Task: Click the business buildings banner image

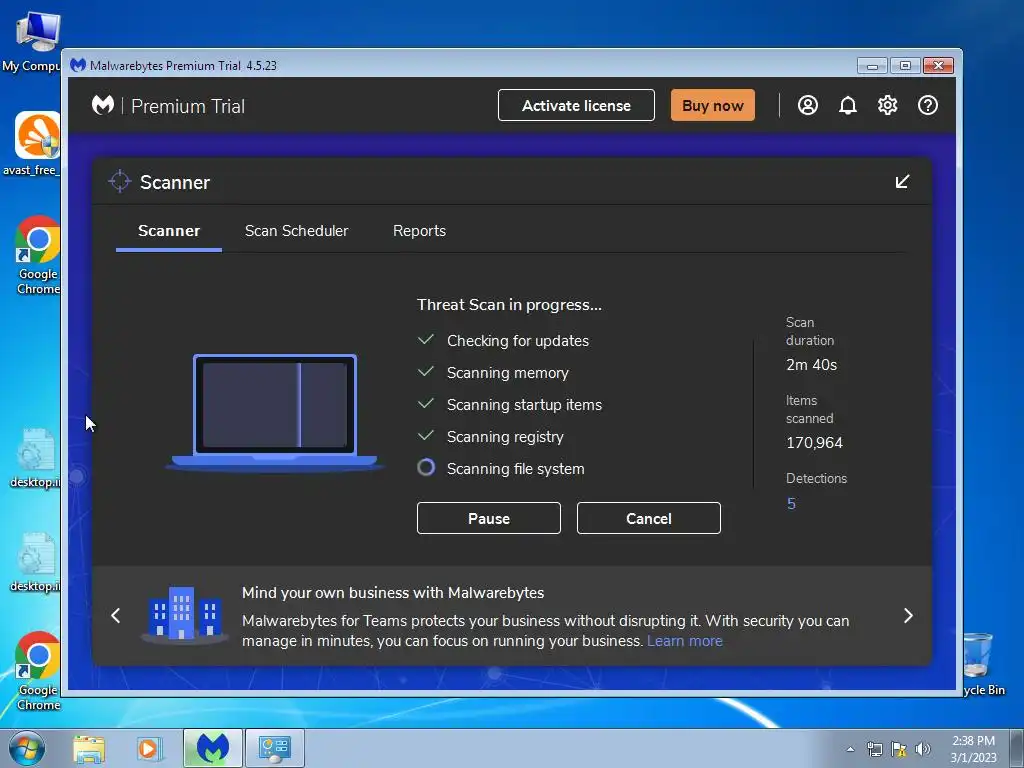Action: tap(184, 614)
